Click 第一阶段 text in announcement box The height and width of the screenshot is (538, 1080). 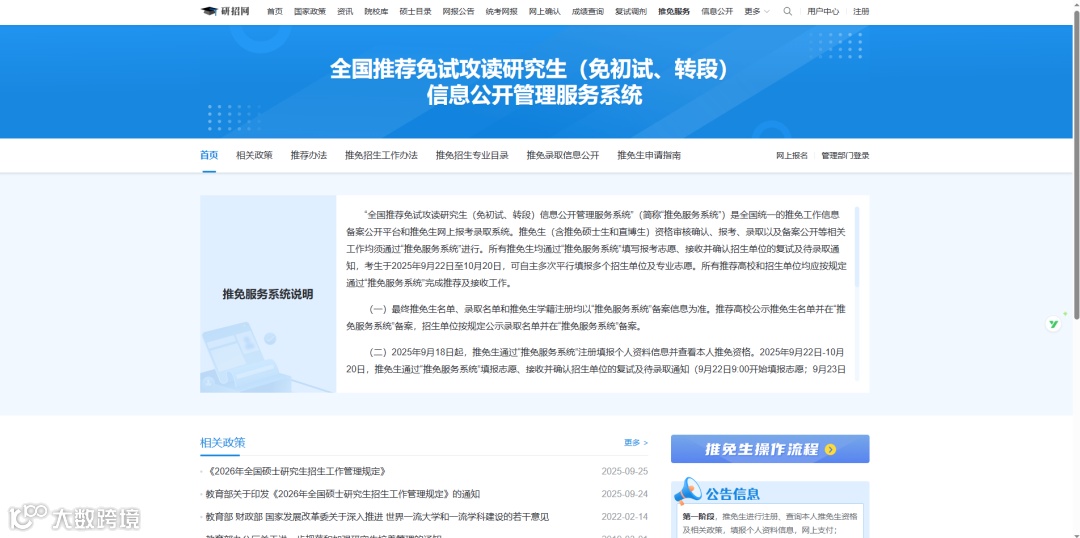[x=698, y=516]
